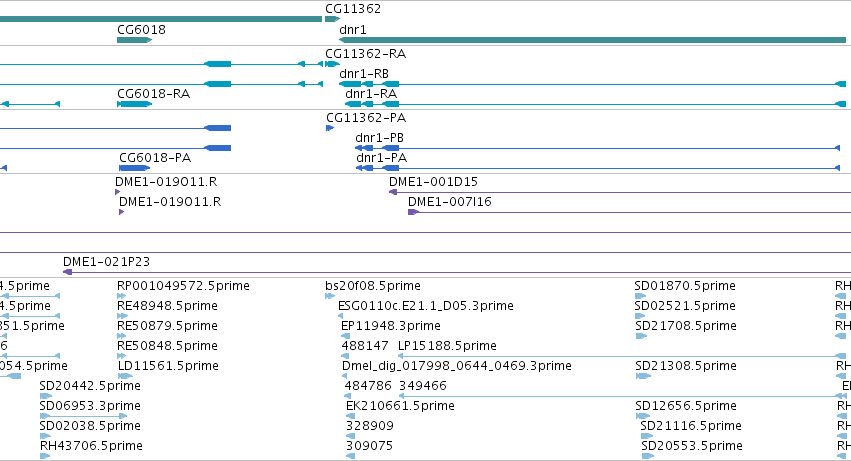Select EST RP001049572.5prime

(183, 285)
